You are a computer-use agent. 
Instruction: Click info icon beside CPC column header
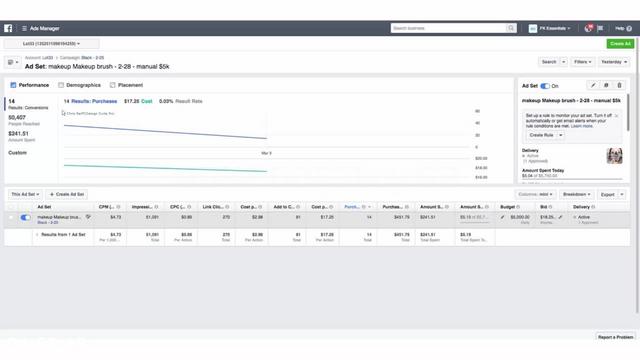(x=189, y=207)
